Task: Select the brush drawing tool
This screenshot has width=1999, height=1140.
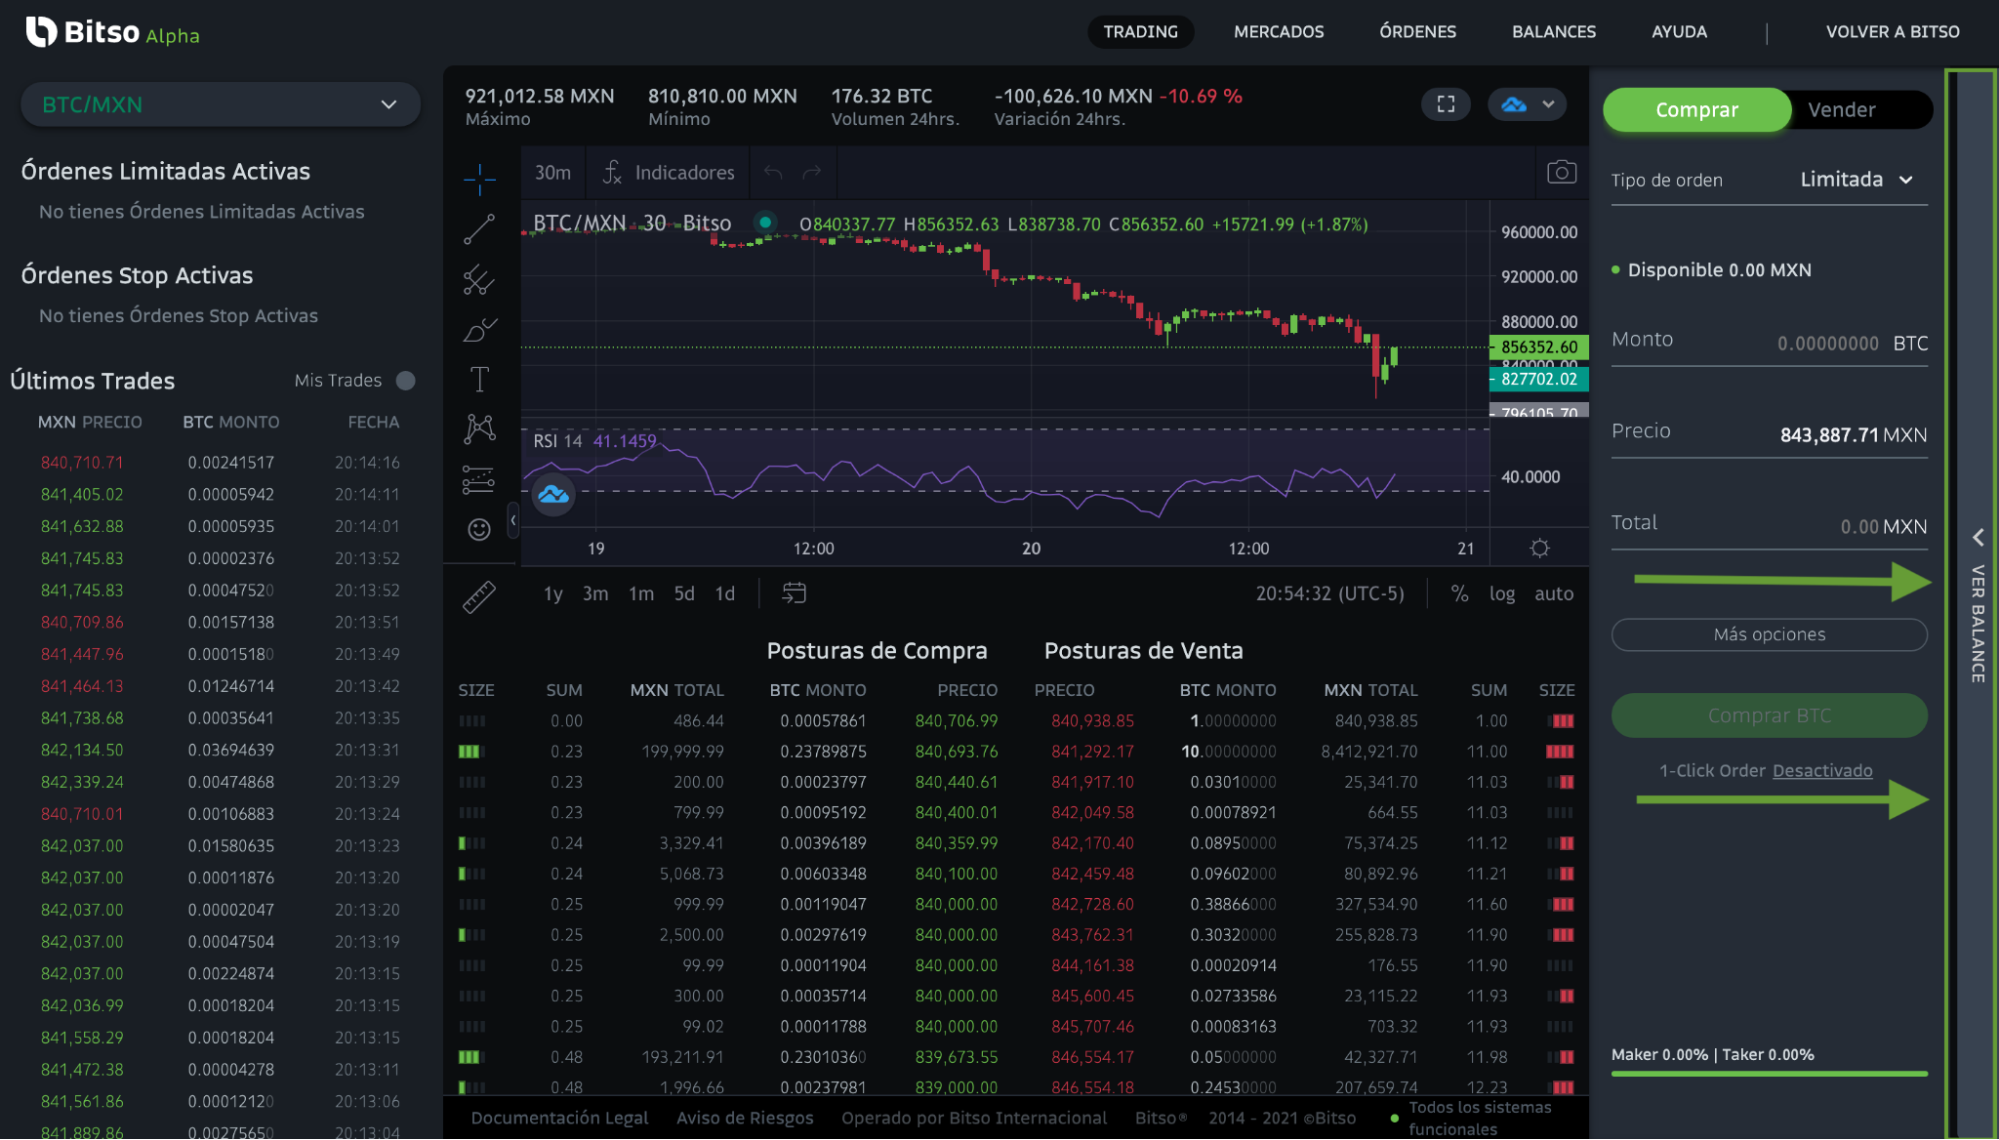Action: click(479, 330)
